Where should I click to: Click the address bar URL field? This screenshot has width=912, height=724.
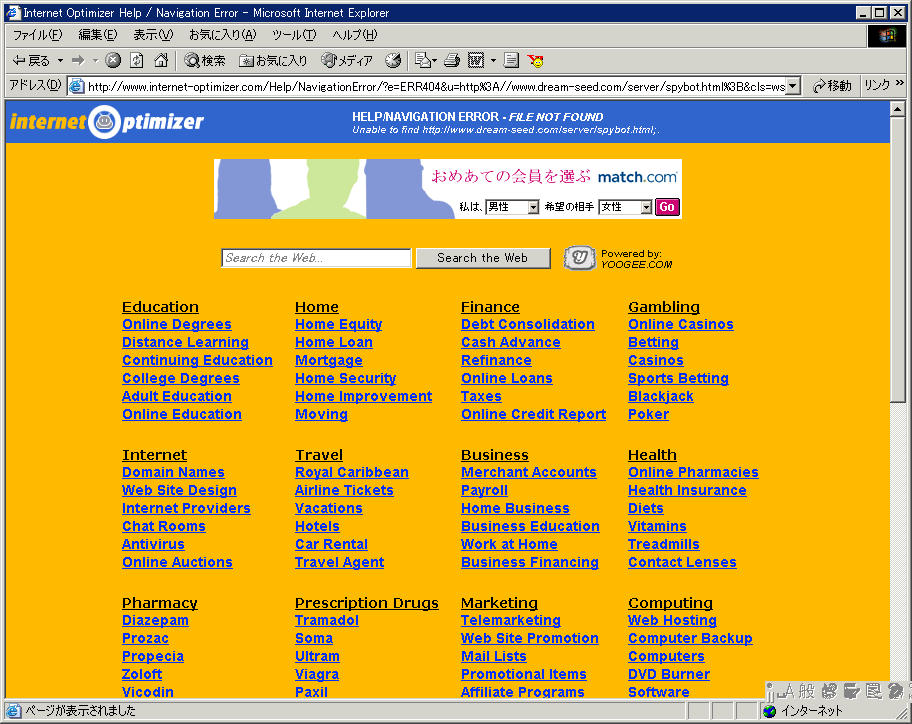(433, 87)
